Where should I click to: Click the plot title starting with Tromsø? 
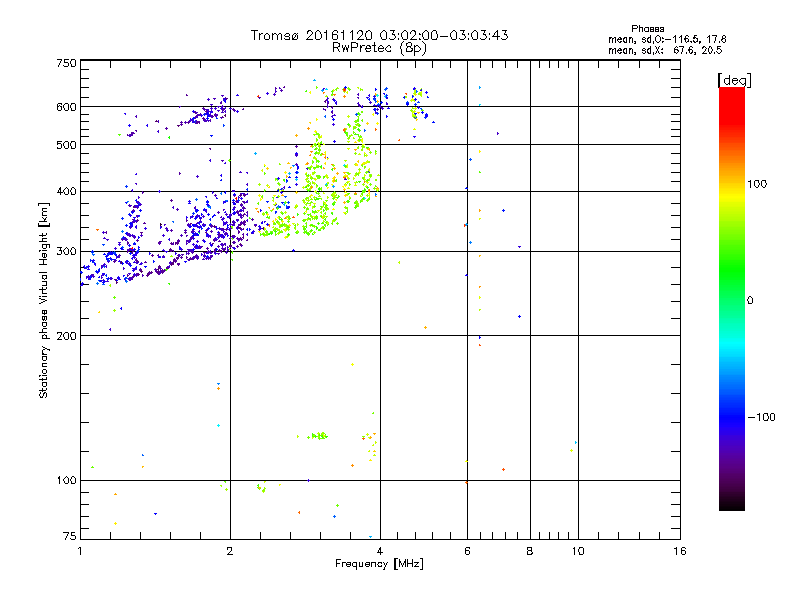point(380,35)
